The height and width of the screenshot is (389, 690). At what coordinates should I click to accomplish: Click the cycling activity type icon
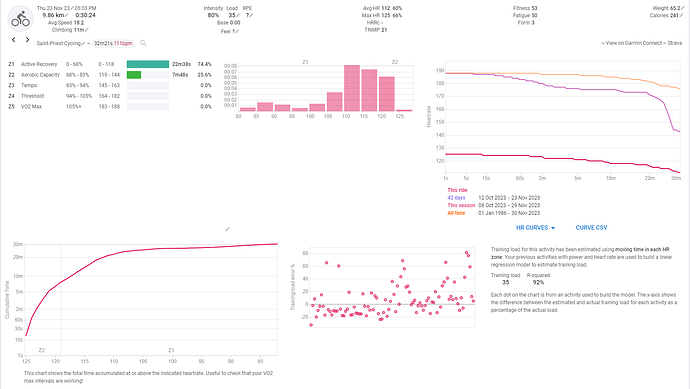tap(21, 19)
